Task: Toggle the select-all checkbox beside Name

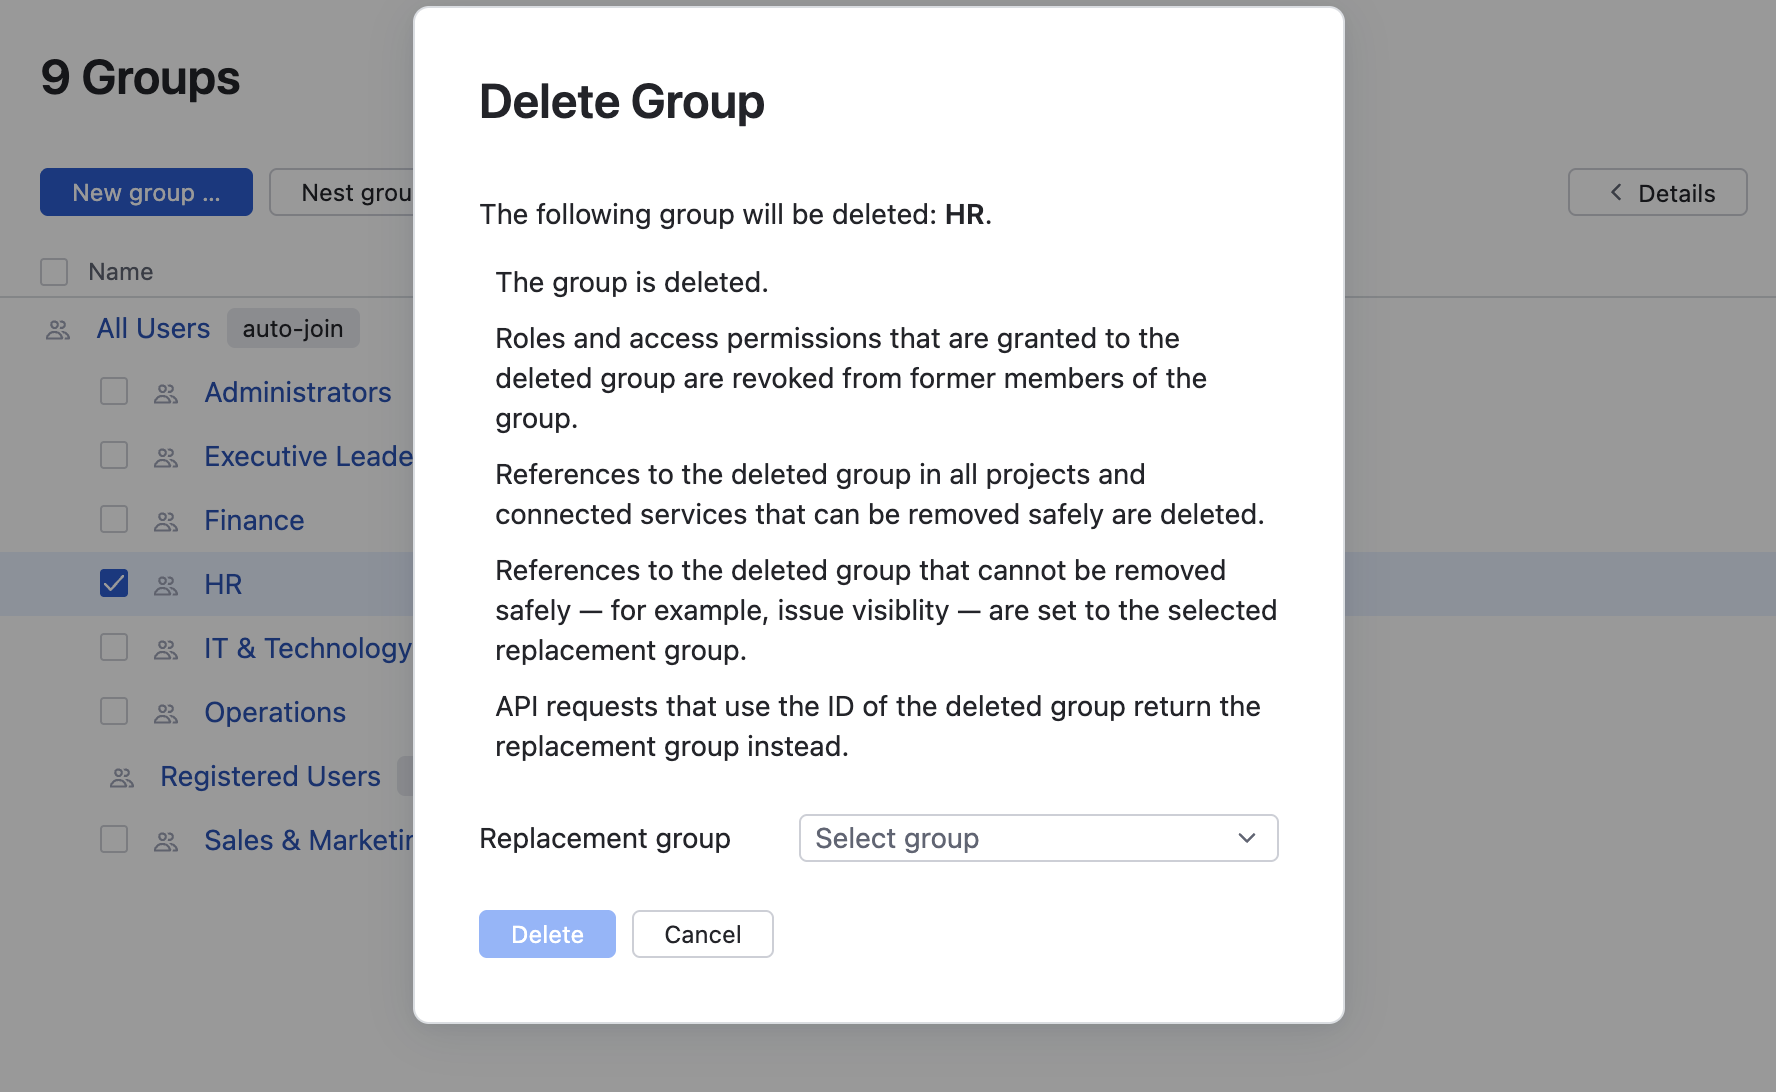Action: [54, 272]
